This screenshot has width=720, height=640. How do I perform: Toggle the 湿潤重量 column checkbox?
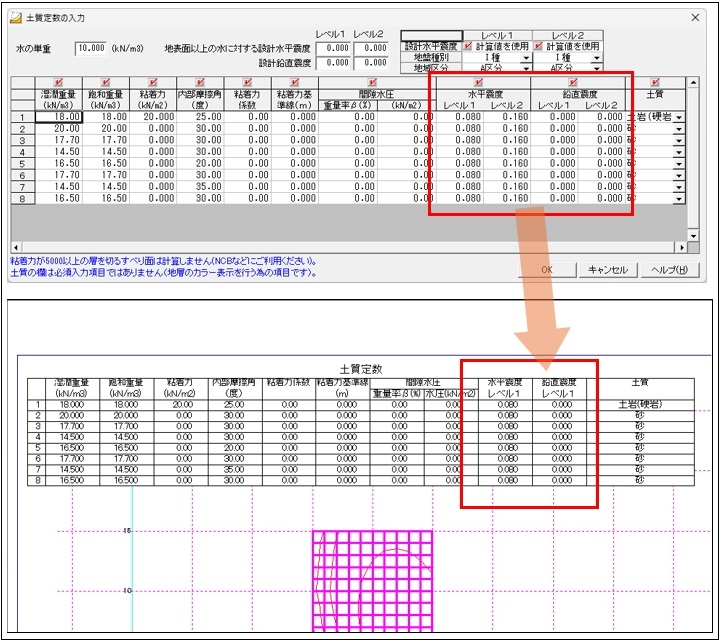pos(58,82)
